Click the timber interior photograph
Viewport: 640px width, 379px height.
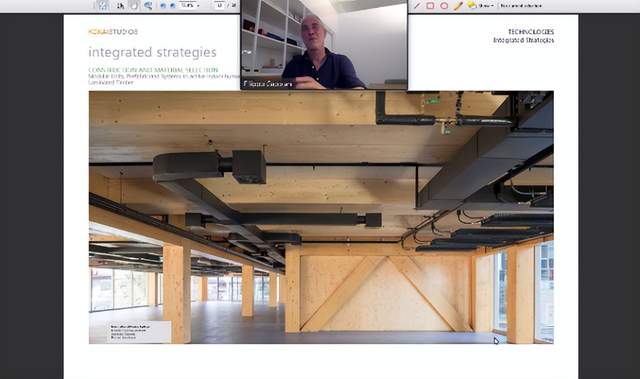(321, 217)
